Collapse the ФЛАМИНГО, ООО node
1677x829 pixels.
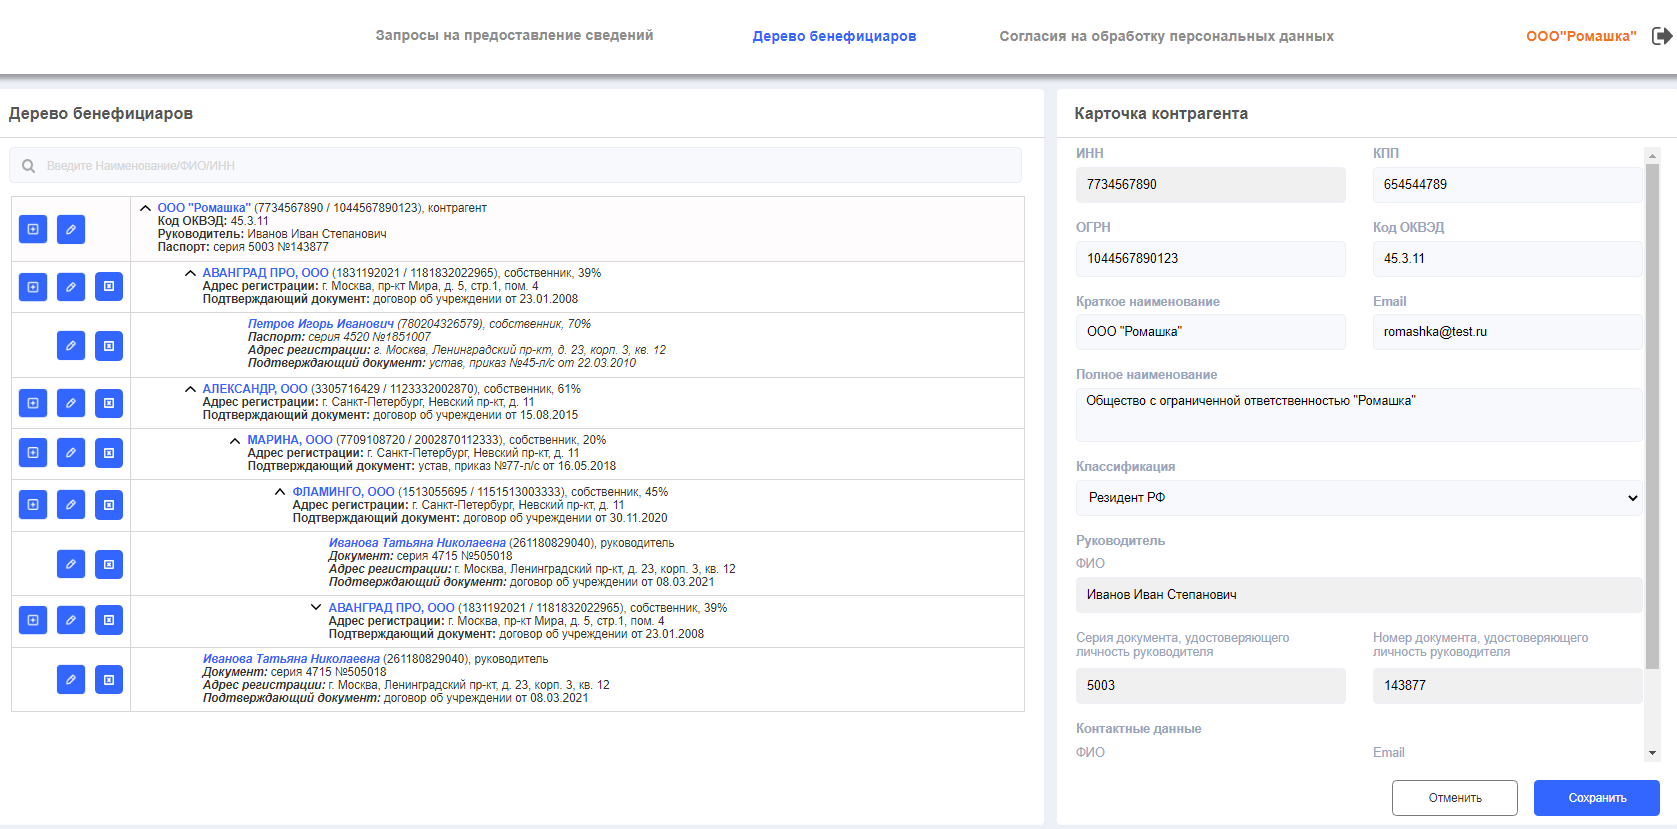(x=280, y=492)
